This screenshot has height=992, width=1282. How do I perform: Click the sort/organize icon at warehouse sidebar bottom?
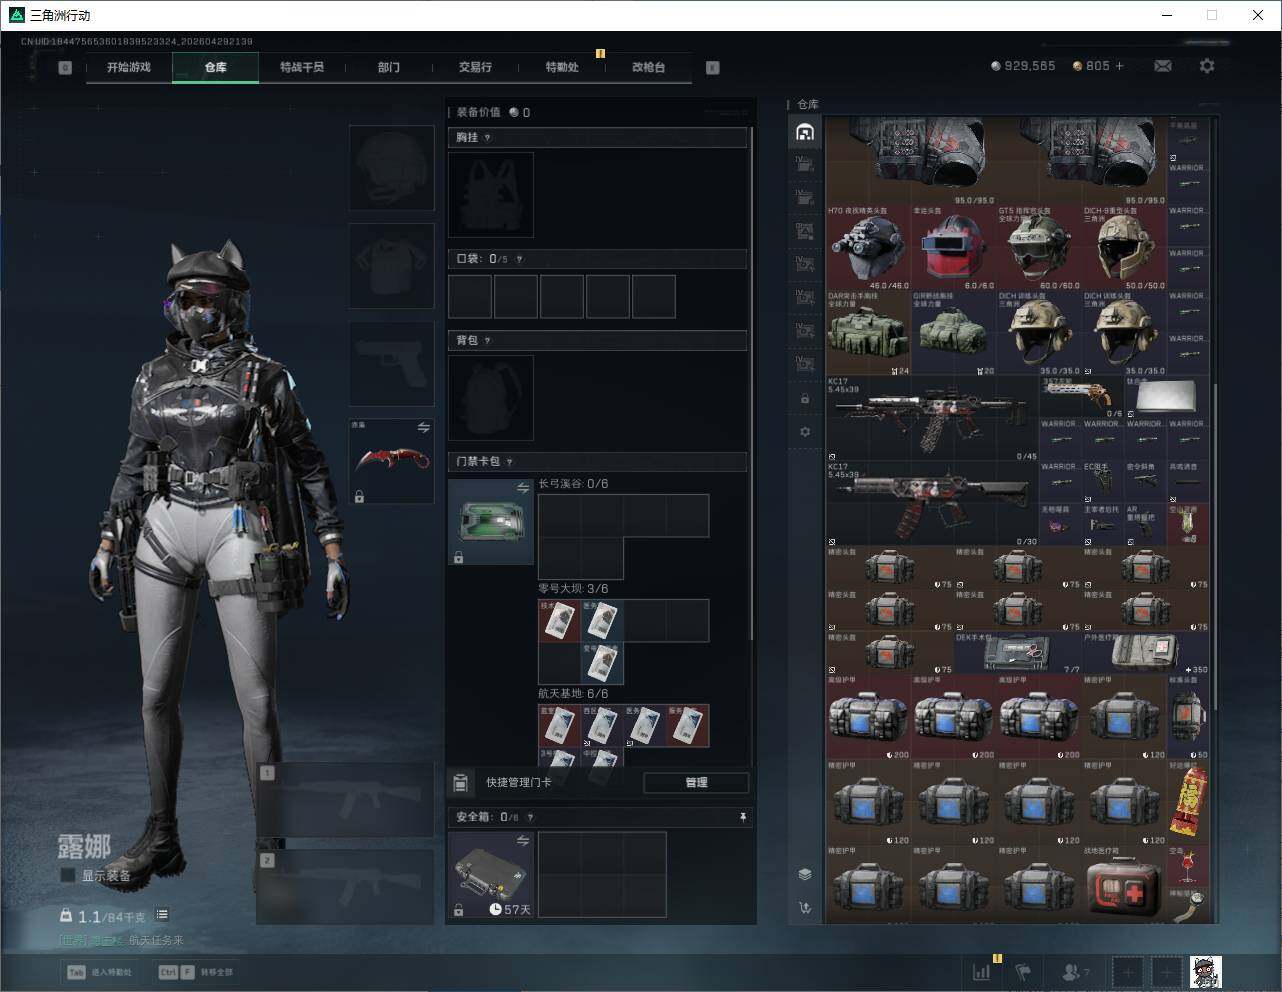[805, 908]
